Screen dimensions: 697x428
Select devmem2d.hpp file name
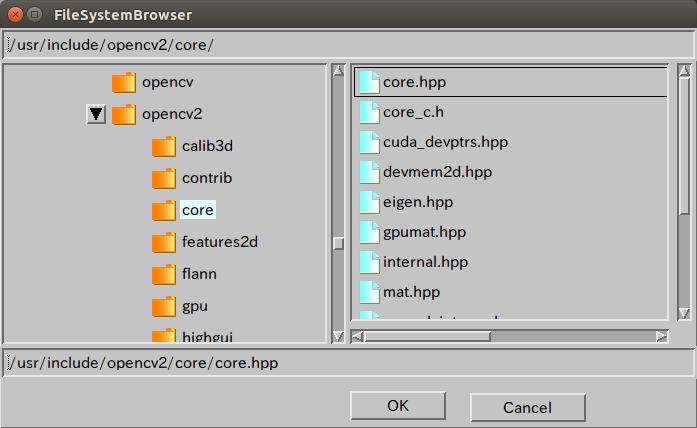tap(437, 172)
